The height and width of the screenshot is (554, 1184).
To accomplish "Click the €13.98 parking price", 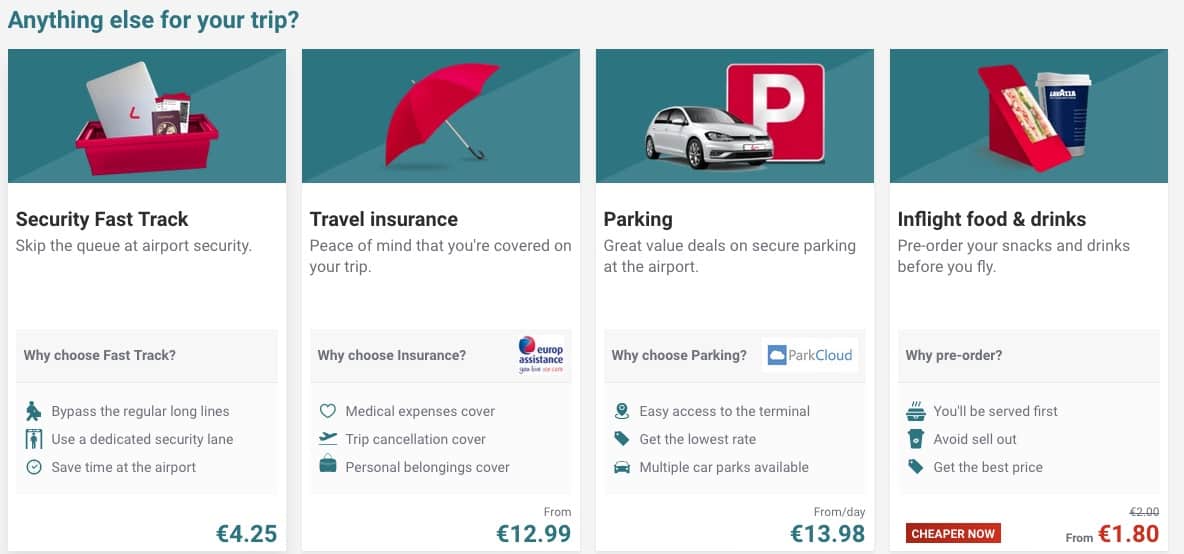I will [x=828, y=534].
